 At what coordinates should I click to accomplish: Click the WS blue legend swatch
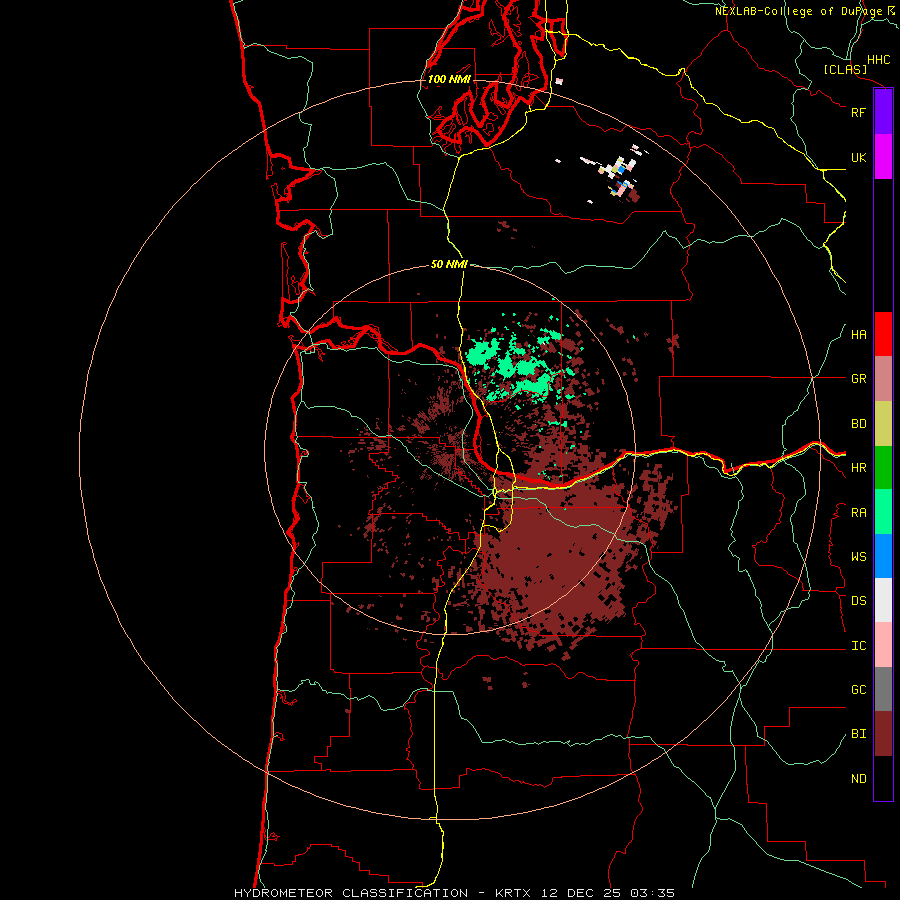(883, 556)
